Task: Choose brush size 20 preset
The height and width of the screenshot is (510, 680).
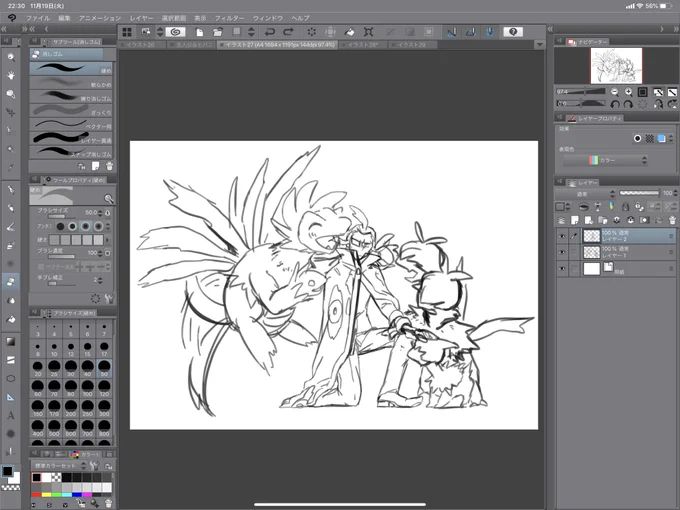Action: coord(38,368)
